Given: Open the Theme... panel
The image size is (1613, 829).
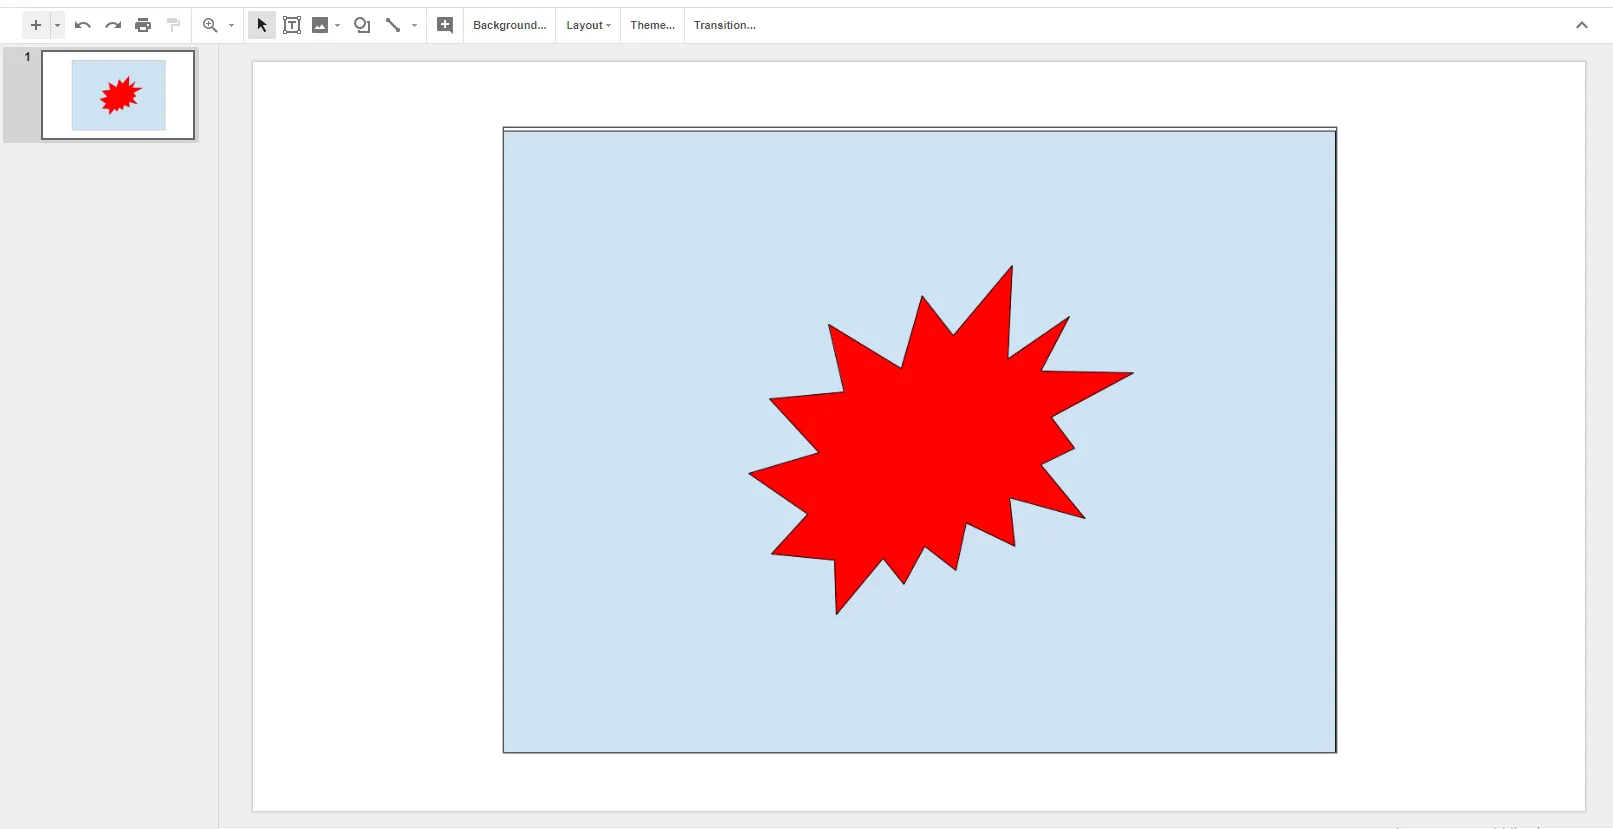Looking at the screenshot, I should 652,25.
